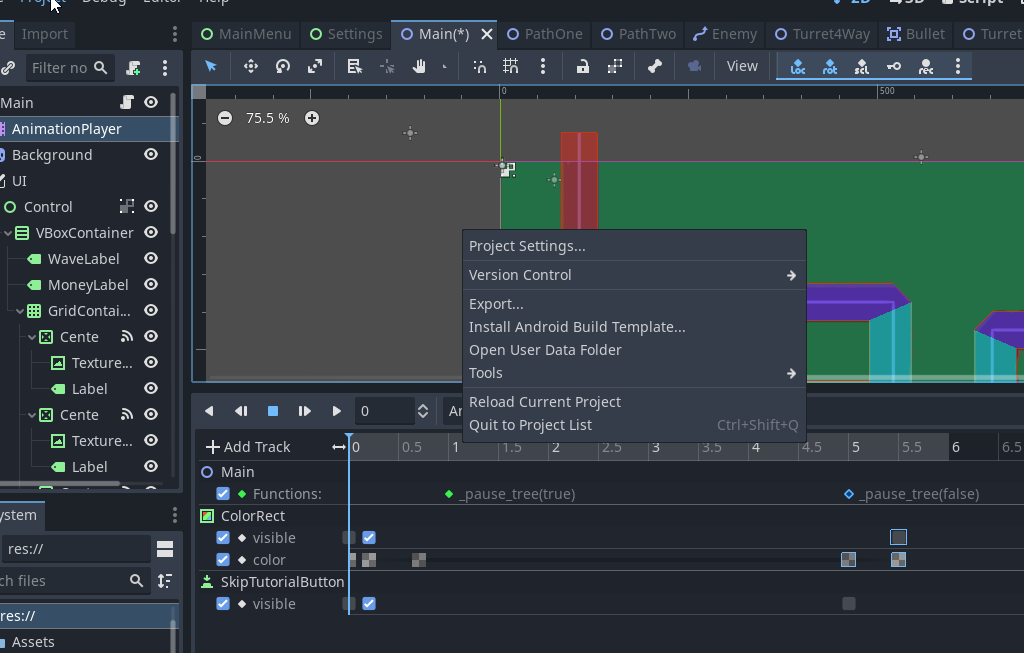The image size is (1024, 653).
Task: Collapse the VBoxContainer tree node
Action: pos(8,233)
